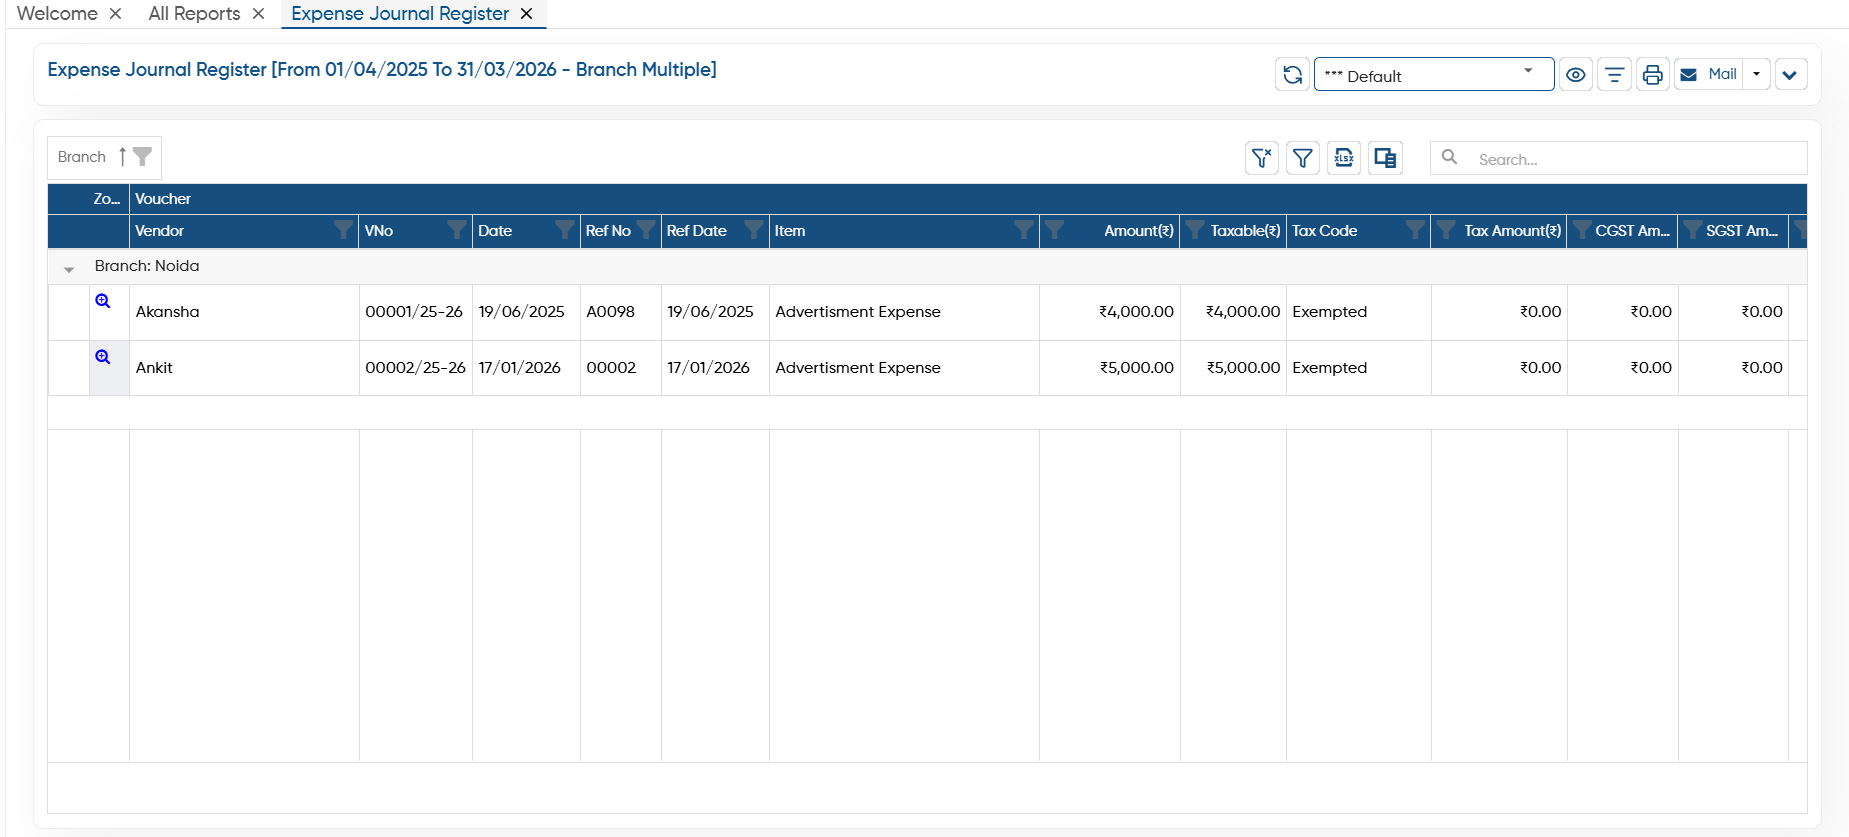Select the Expense Journal Register tab

click(400, 14)
